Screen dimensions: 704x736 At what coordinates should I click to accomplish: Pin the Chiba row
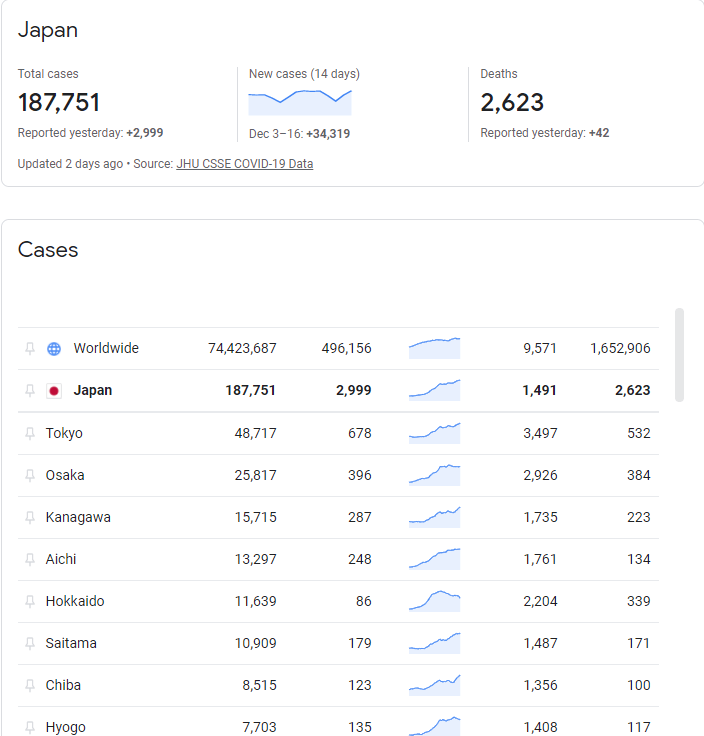[30, 685]
